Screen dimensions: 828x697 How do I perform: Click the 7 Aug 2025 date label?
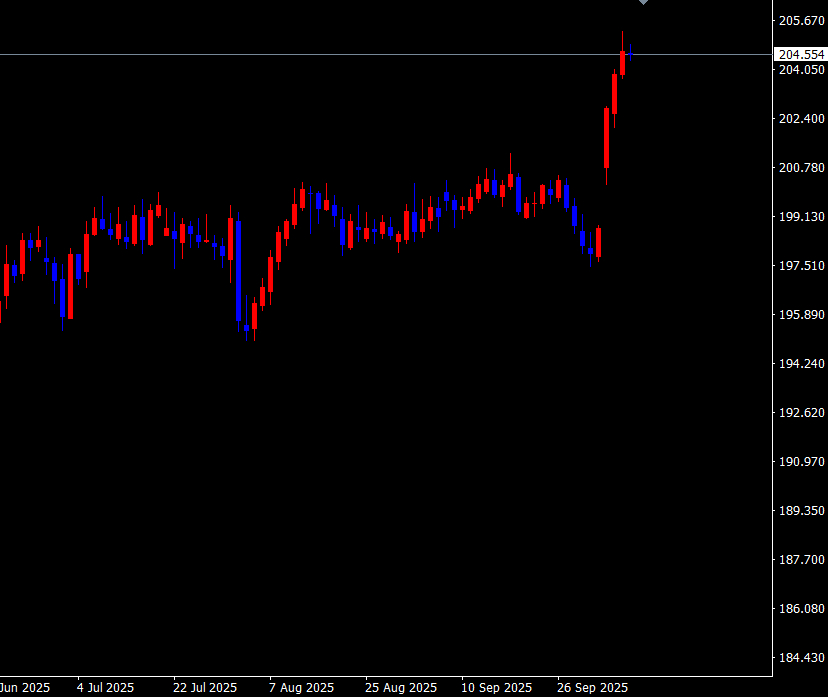point(302,688)
